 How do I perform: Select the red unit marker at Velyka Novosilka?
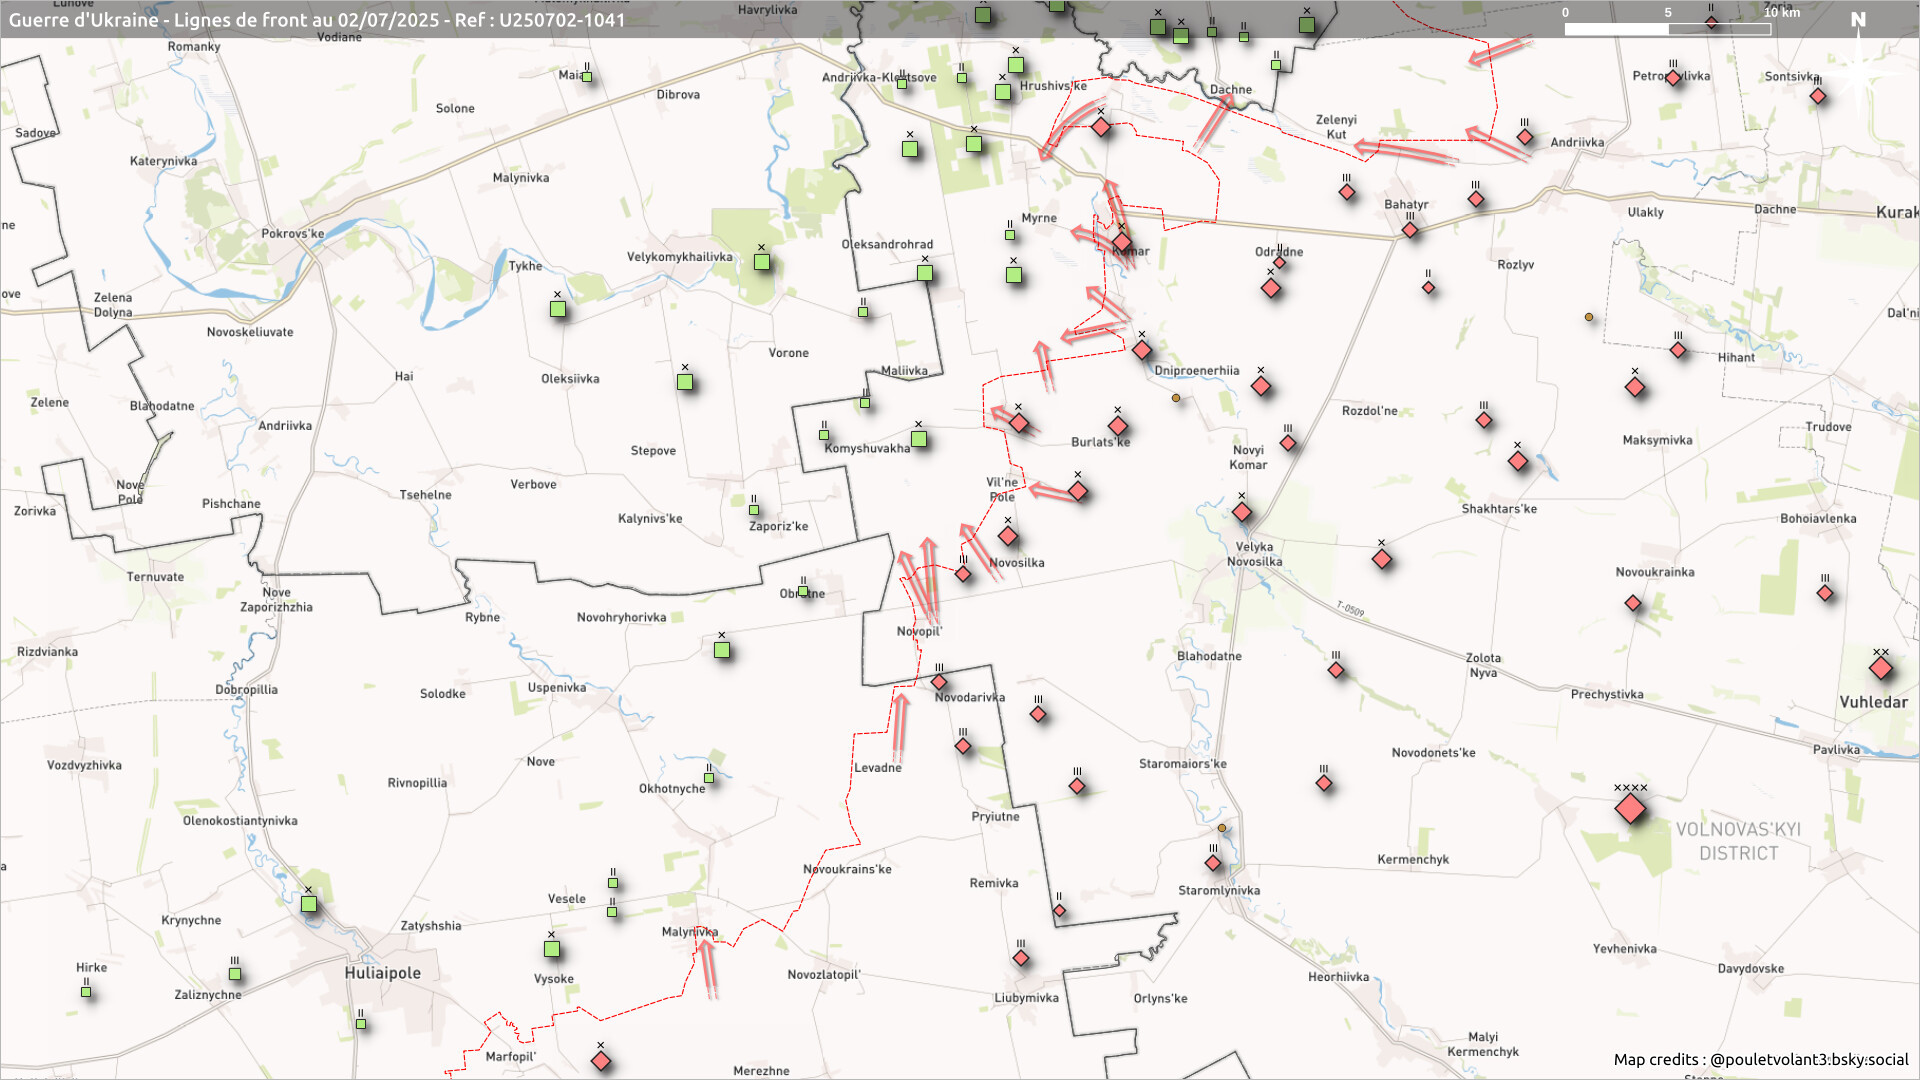pyautogui.click(x=1242, y=512)
